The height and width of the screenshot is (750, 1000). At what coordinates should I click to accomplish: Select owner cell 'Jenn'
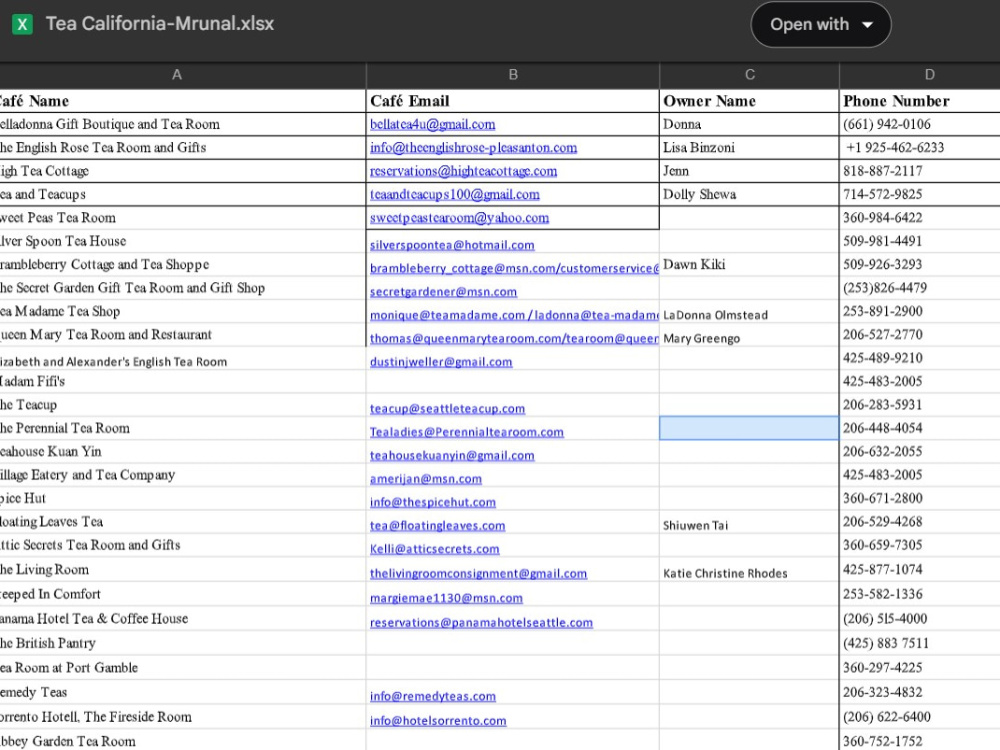click(749, 171)
